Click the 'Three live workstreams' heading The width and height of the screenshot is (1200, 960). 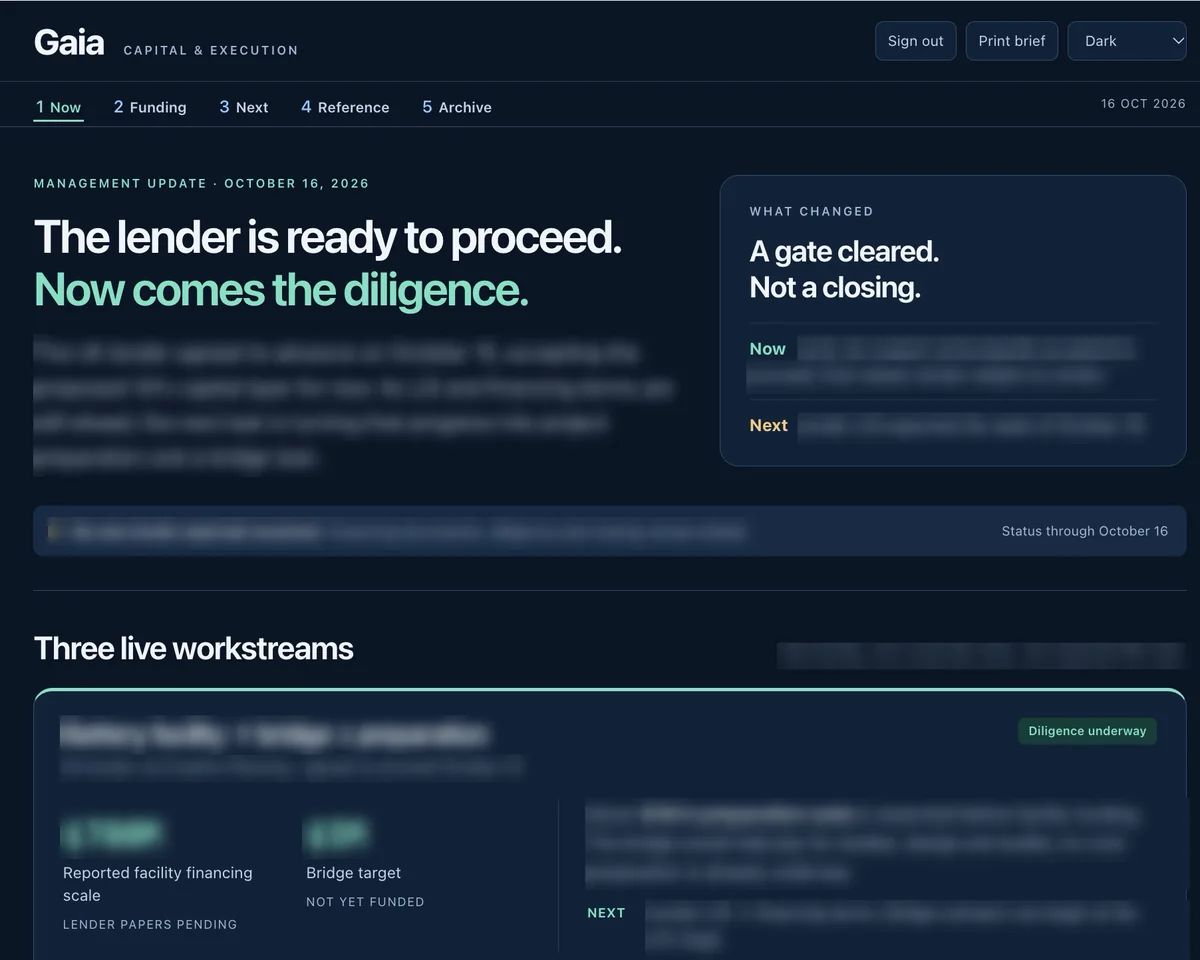(194, 648)
